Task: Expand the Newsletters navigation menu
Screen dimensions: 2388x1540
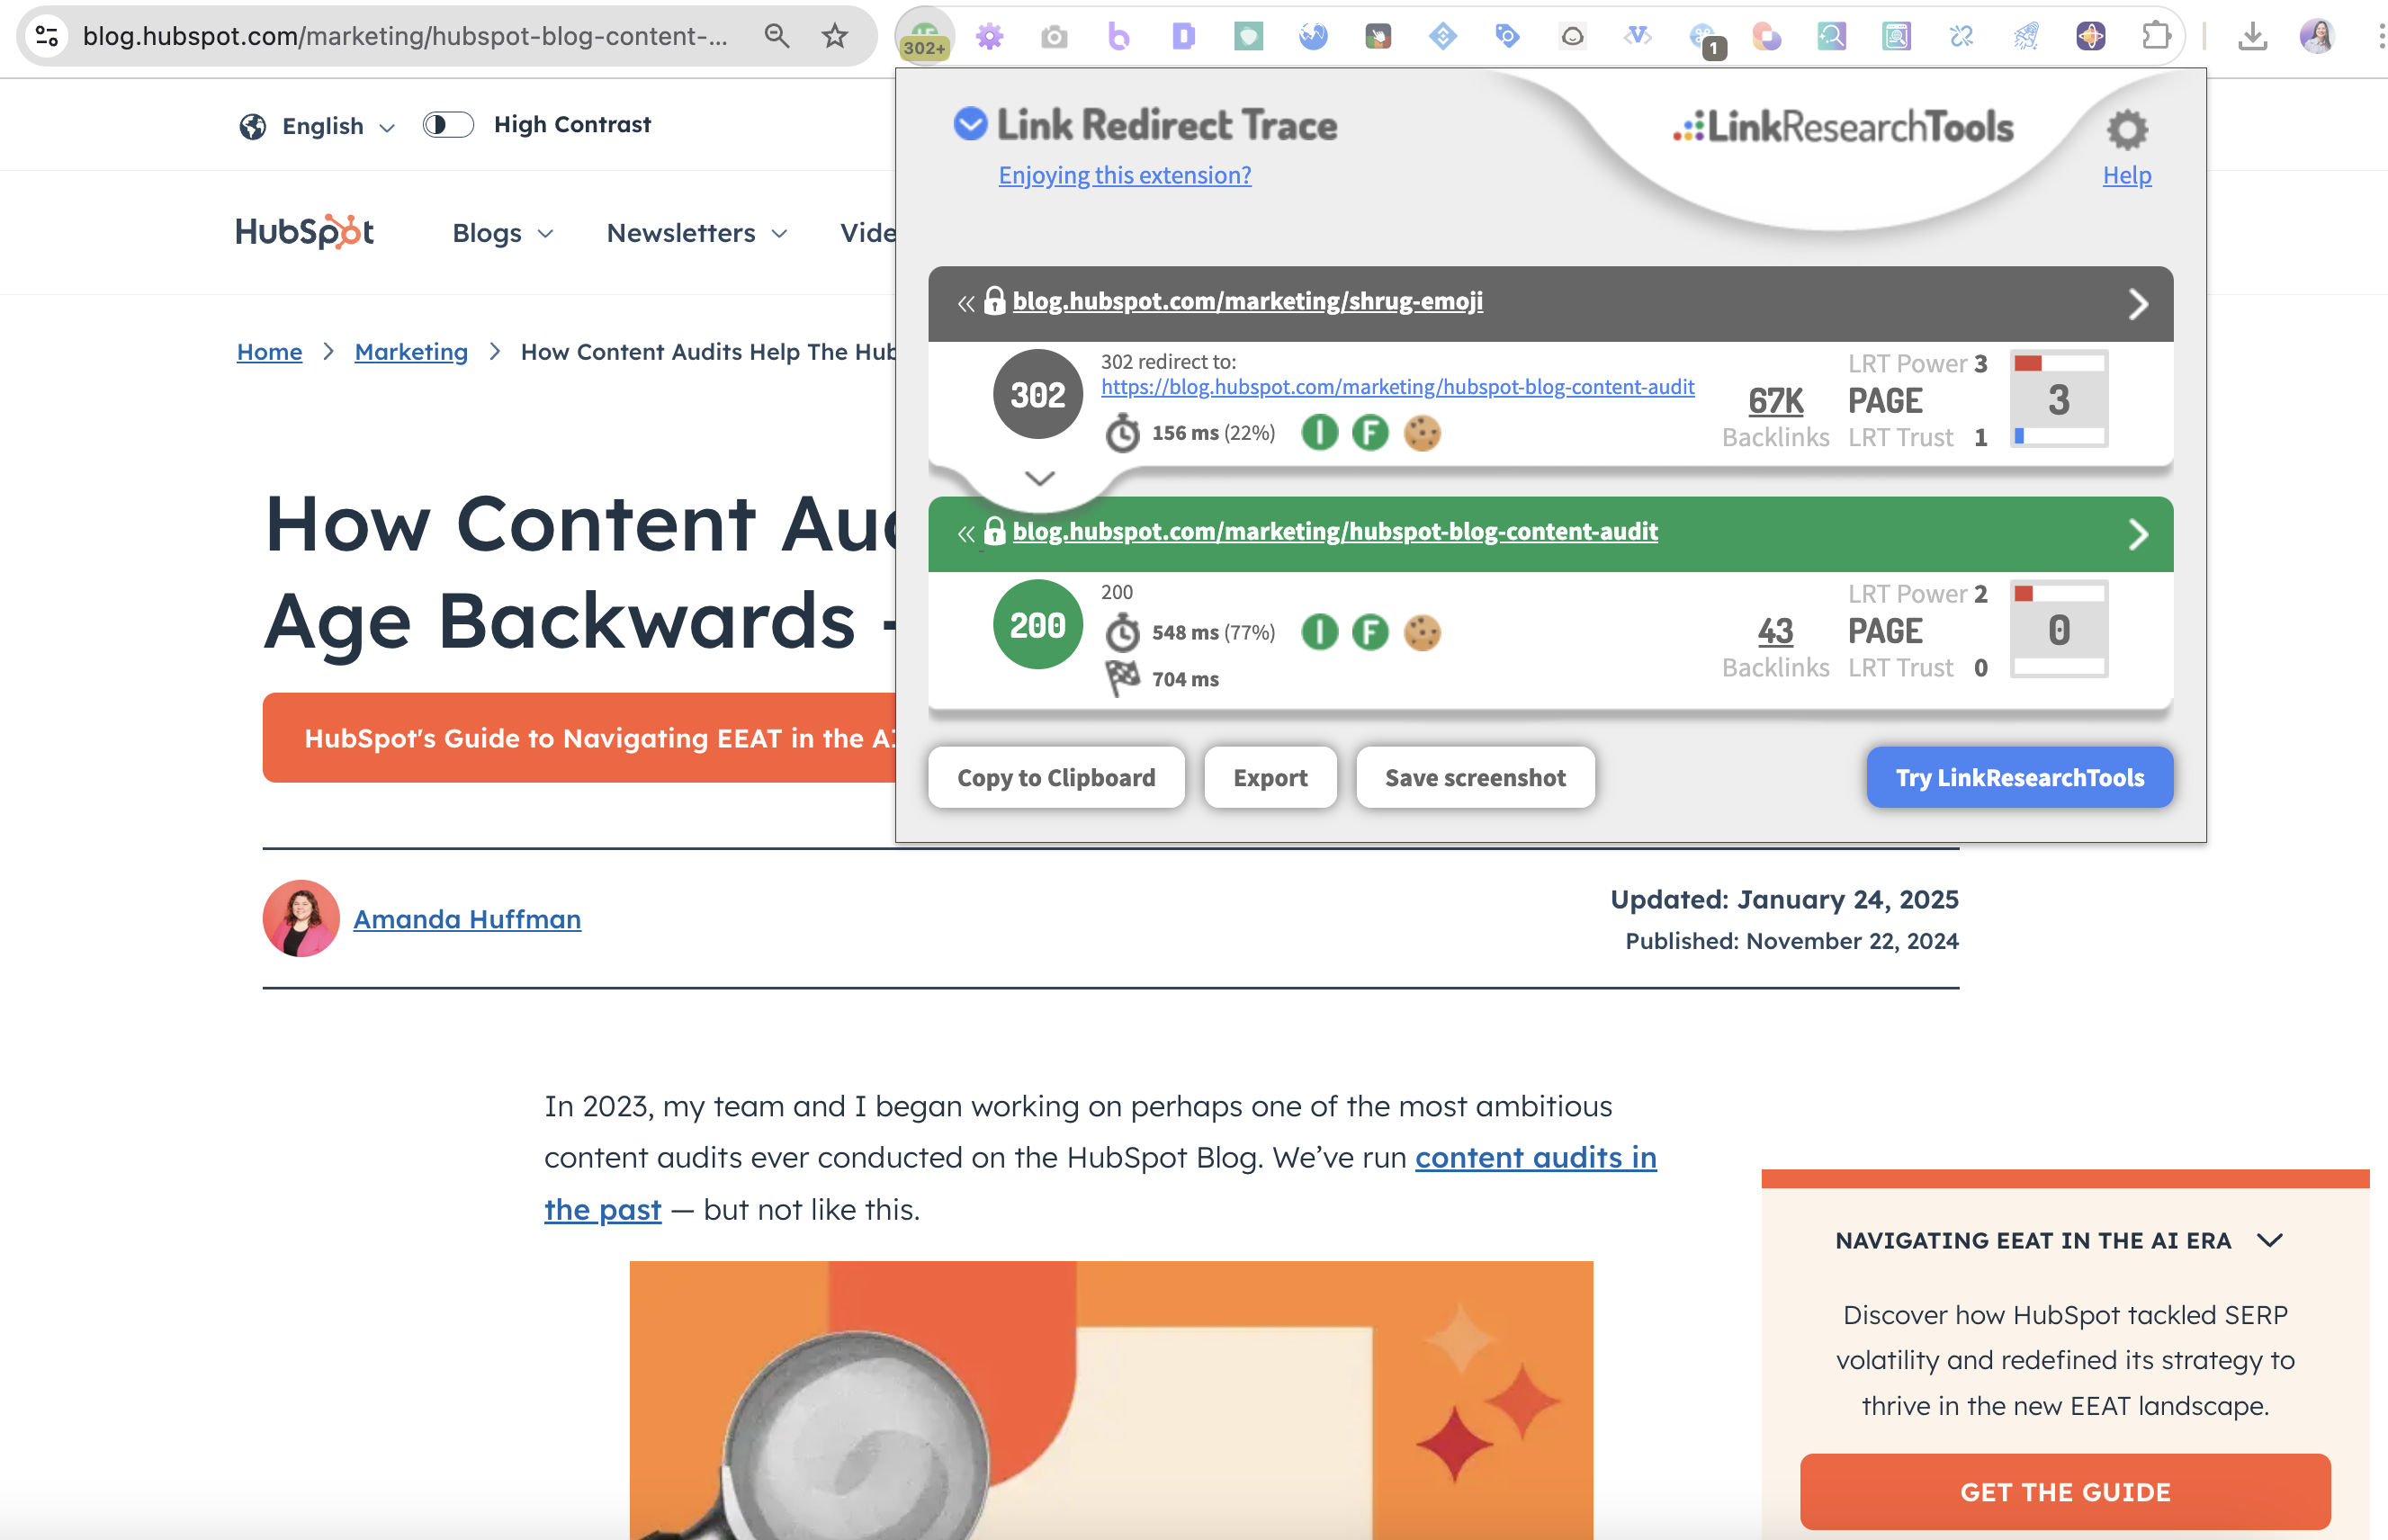Action: tap(697, 233)
